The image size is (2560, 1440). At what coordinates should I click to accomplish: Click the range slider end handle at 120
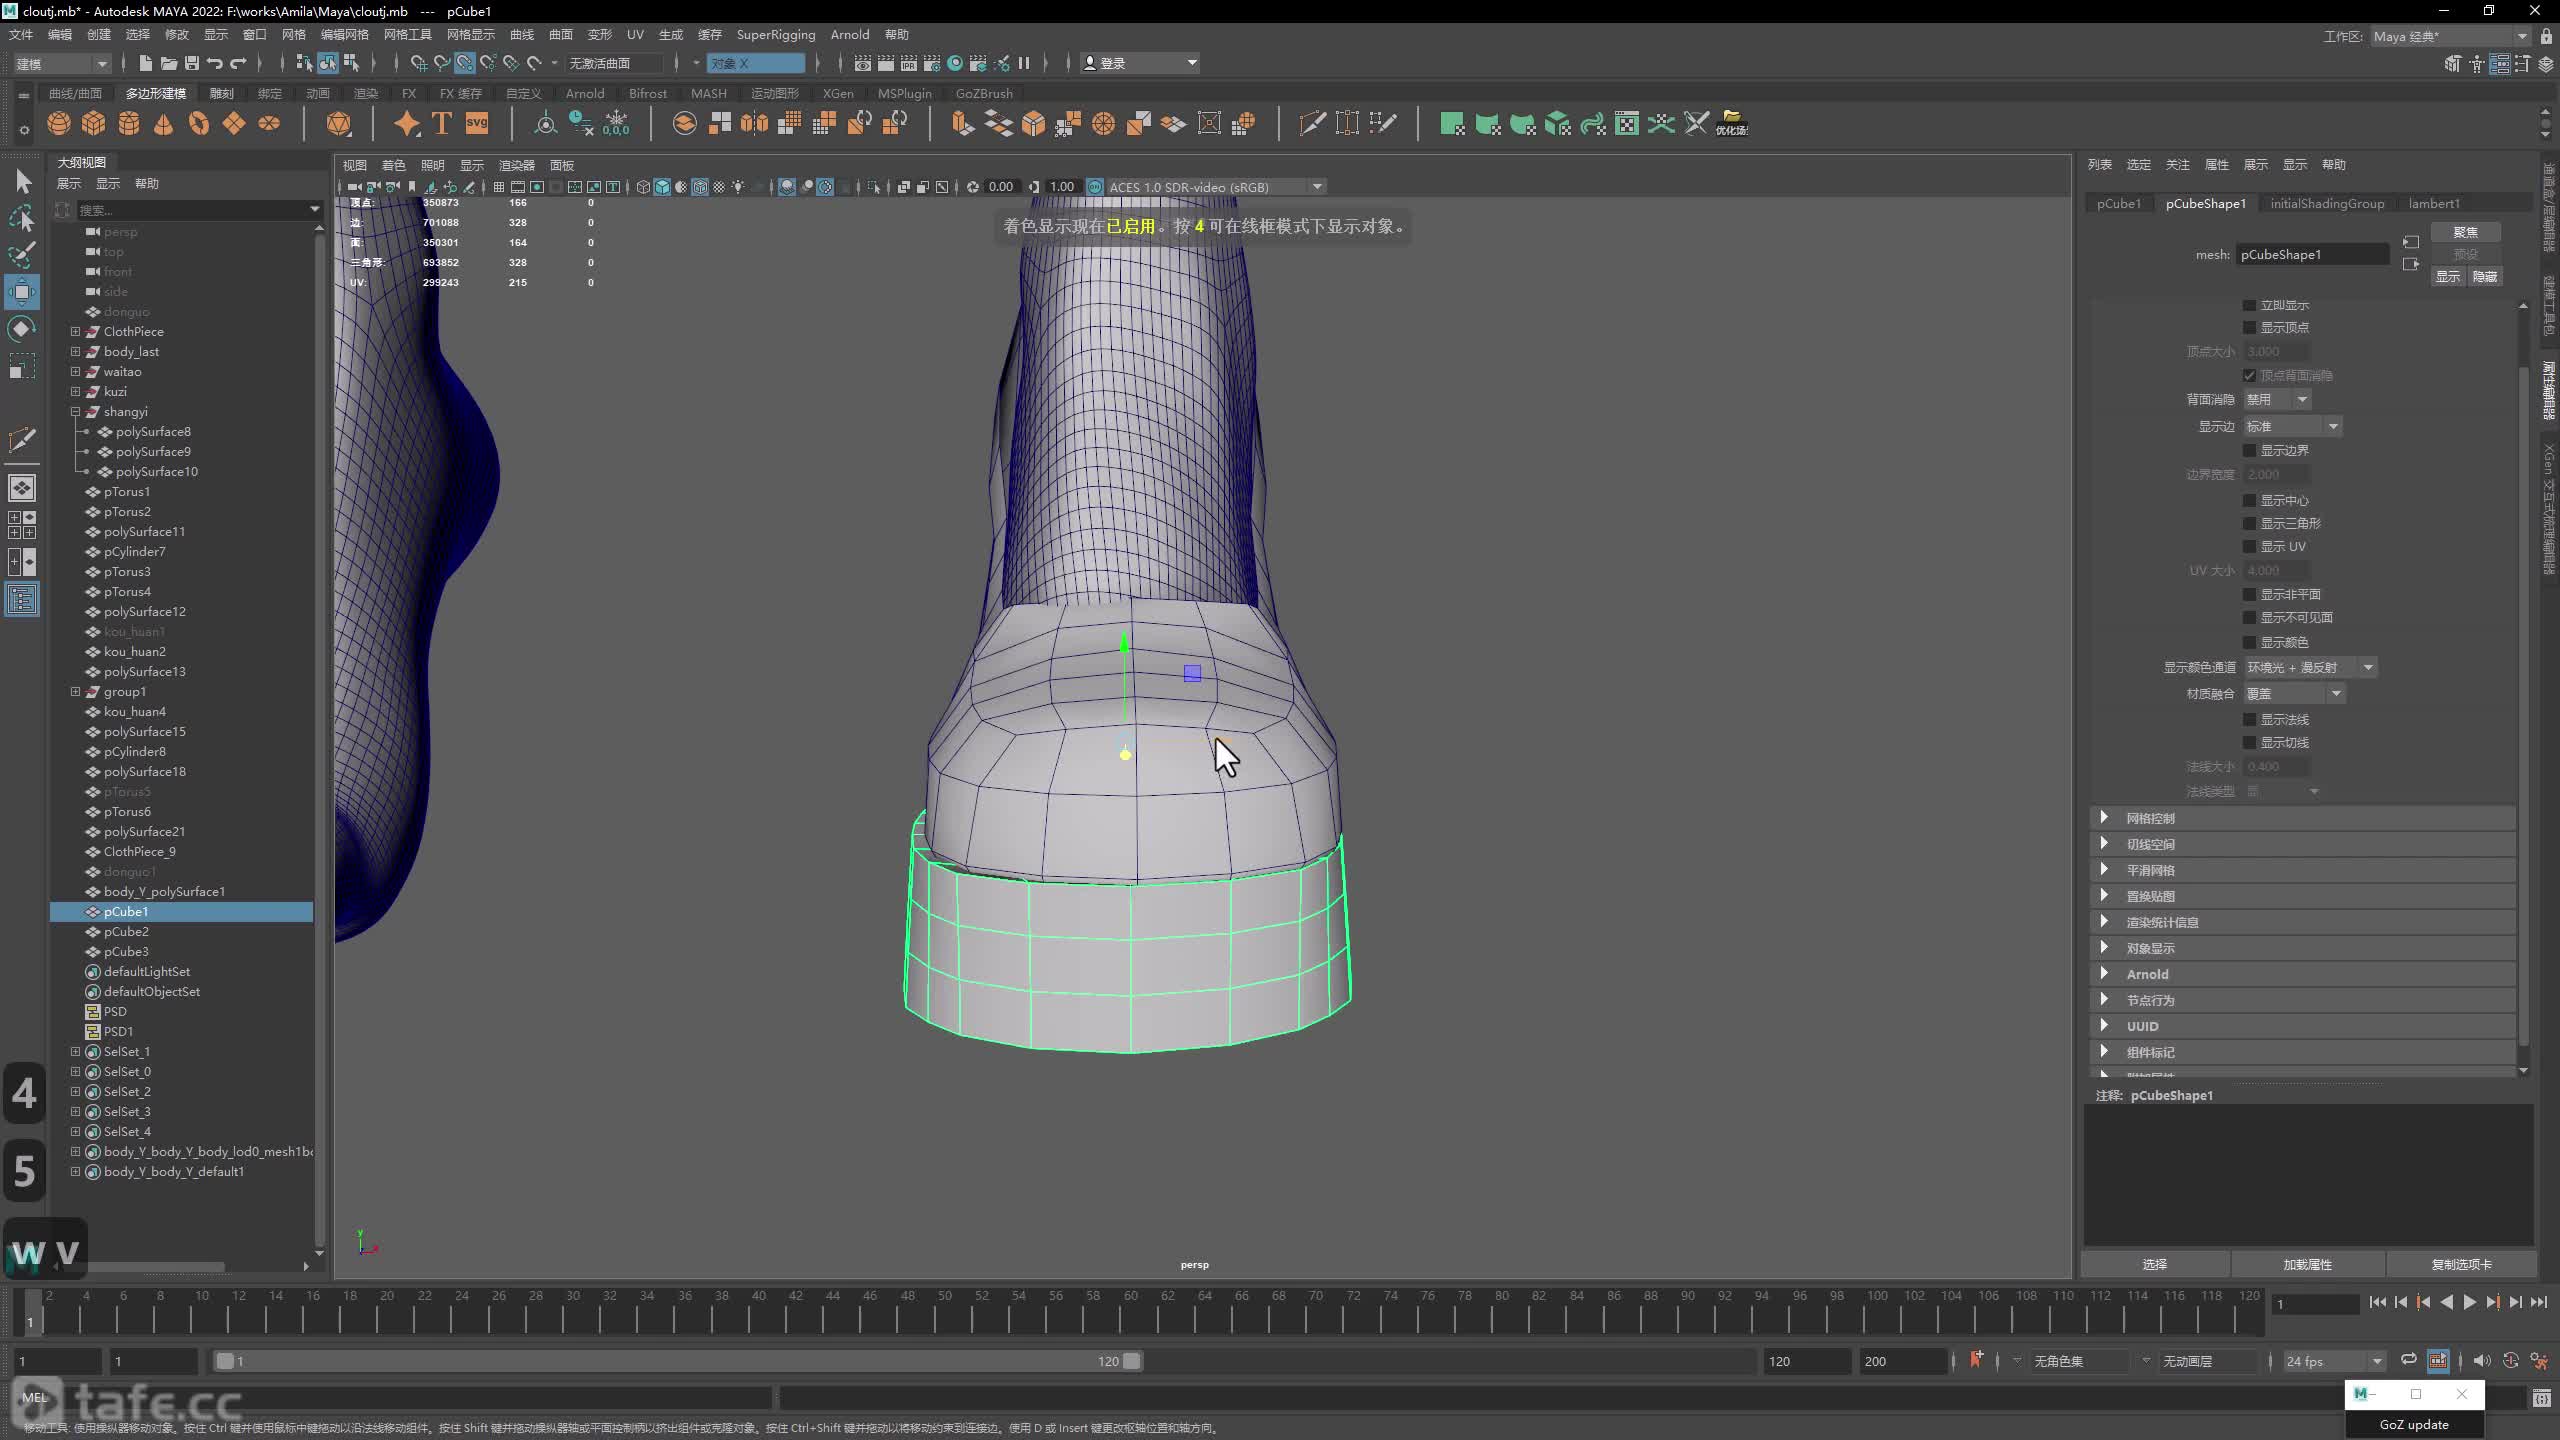pos(1131,1361)
